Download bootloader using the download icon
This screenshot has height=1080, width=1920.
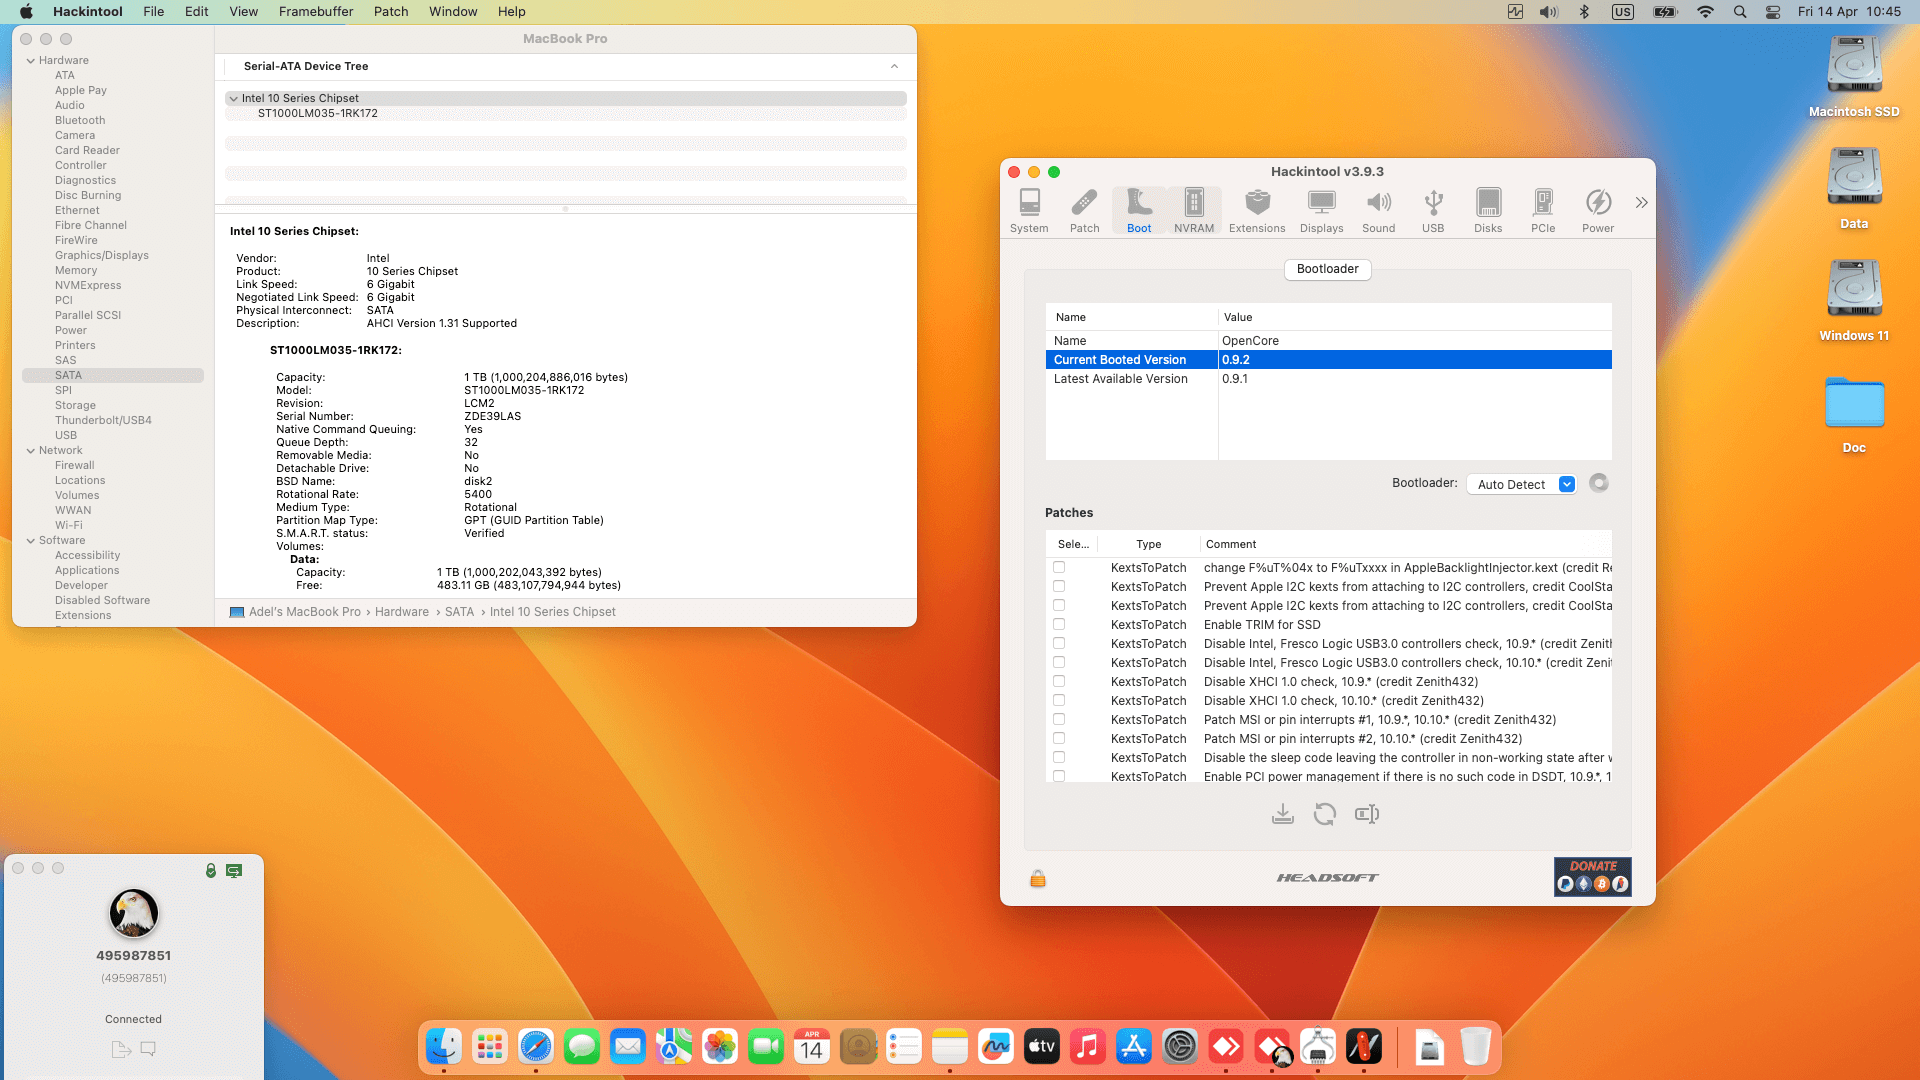pos(1283,813)
